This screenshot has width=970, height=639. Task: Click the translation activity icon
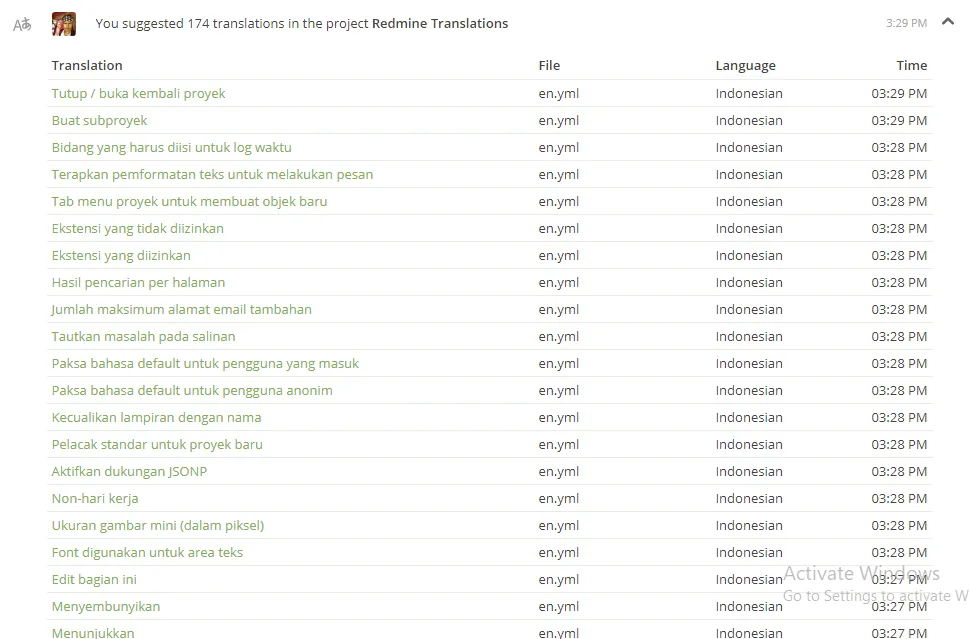(22, 25)
